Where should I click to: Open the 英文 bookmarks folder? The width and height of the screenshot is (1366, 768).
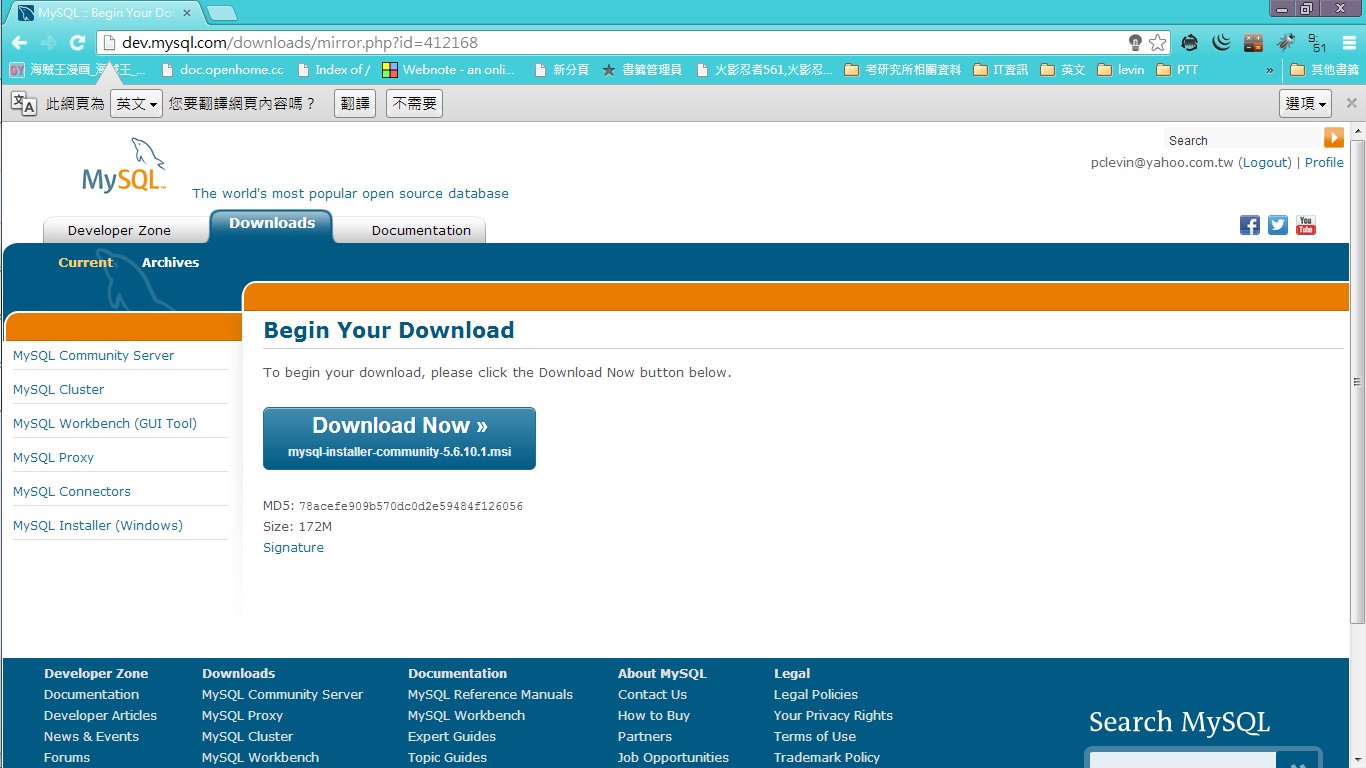(1062, 70)
